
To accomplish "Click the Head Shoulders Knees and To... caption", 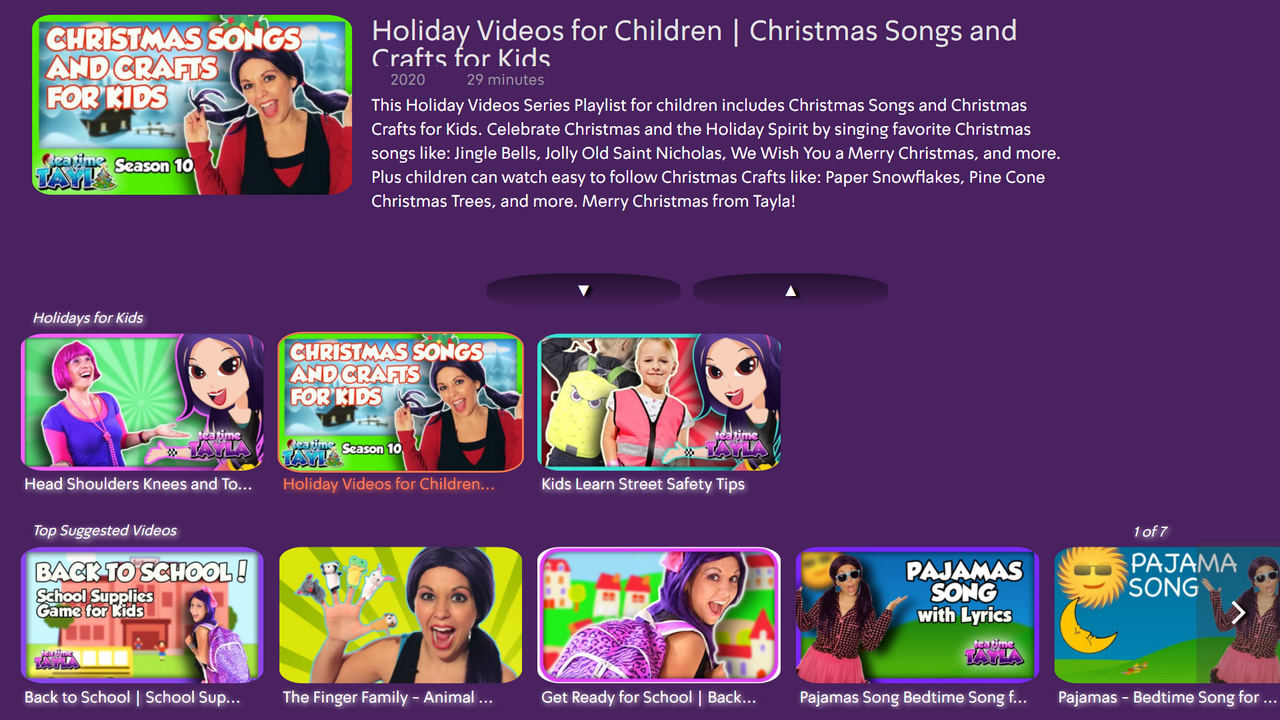I will pyautogui.click(x=138, y=484).
